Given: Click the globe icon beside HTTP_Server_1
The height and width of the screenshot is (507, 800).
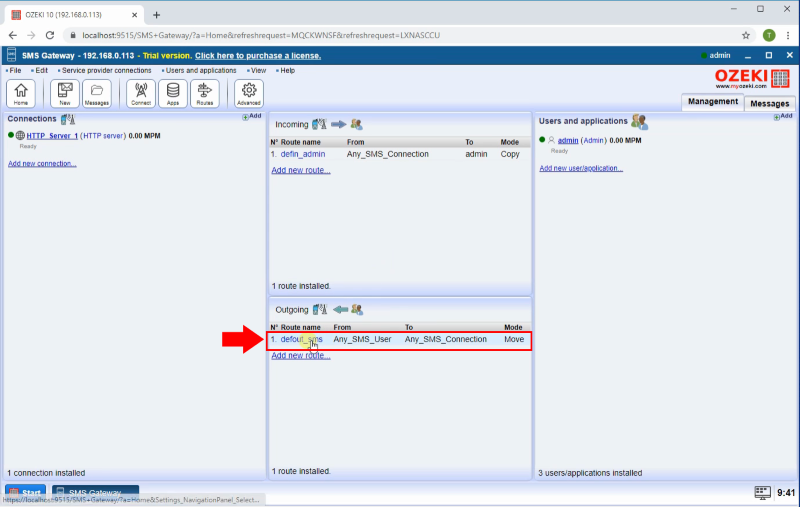Looking at the screenshot, I should point(20,135).
